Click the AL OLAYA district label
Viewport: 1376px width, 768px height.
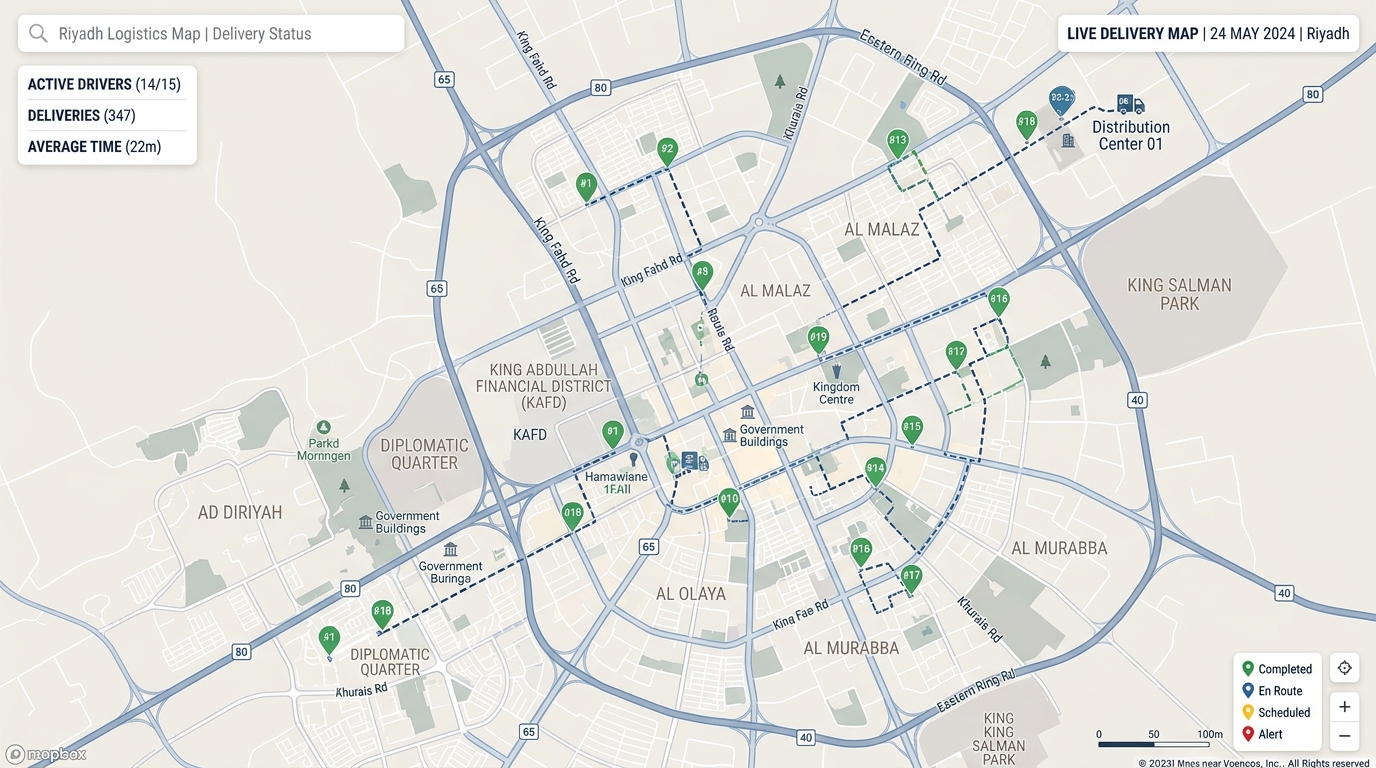tap(691, 594)
